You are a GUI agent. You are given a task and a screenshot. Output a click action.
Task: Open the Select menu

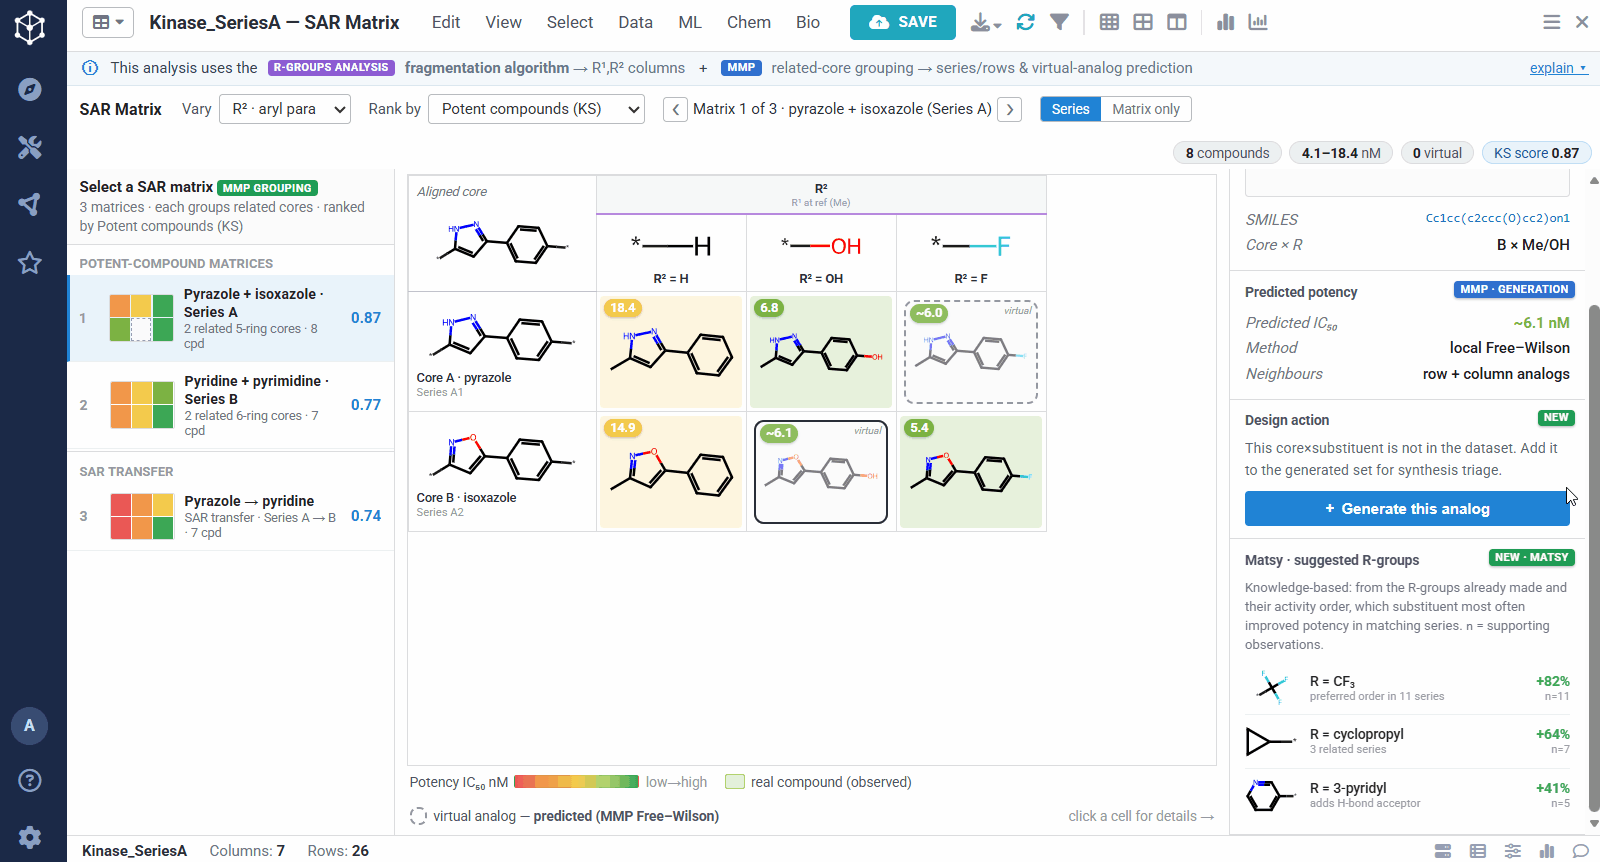point(570,22)
